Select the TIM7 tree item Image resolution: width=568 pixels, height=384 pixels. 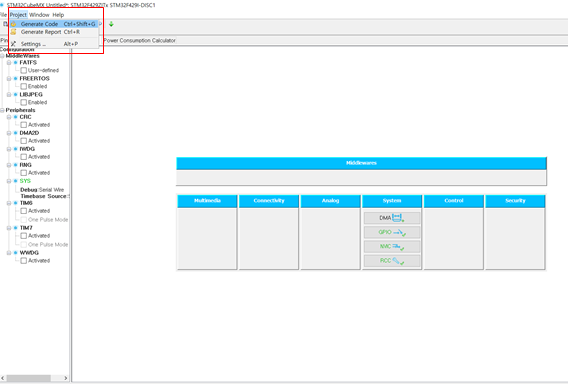pos(26,228)
